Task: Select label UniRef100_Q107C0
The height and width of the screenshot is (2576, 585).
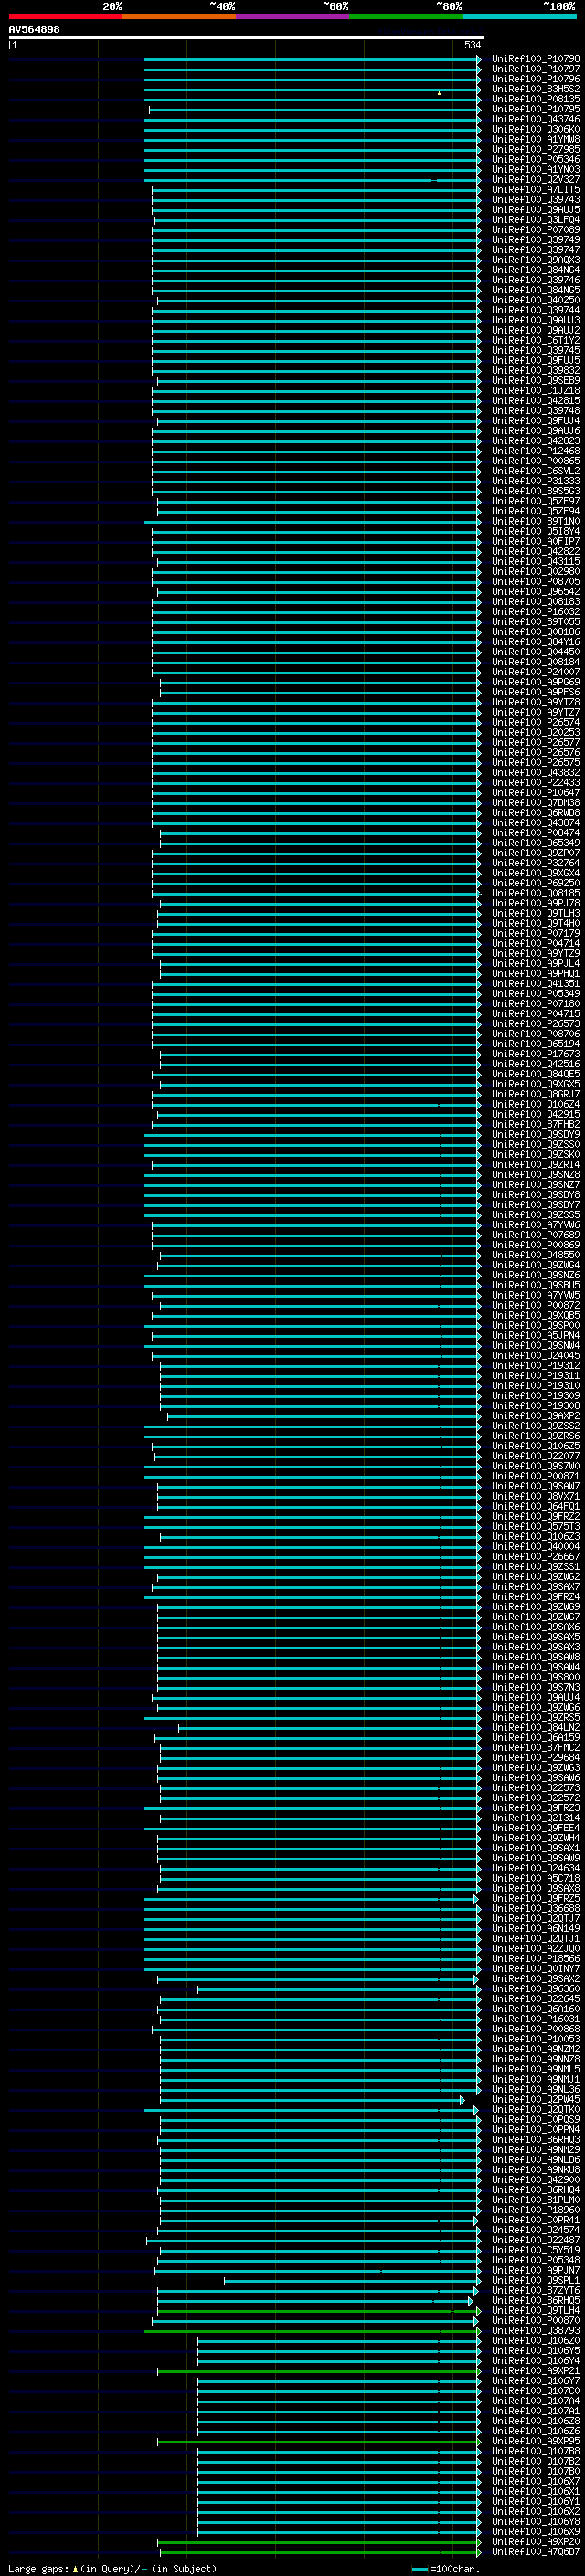Action: tap(536, 2390)
